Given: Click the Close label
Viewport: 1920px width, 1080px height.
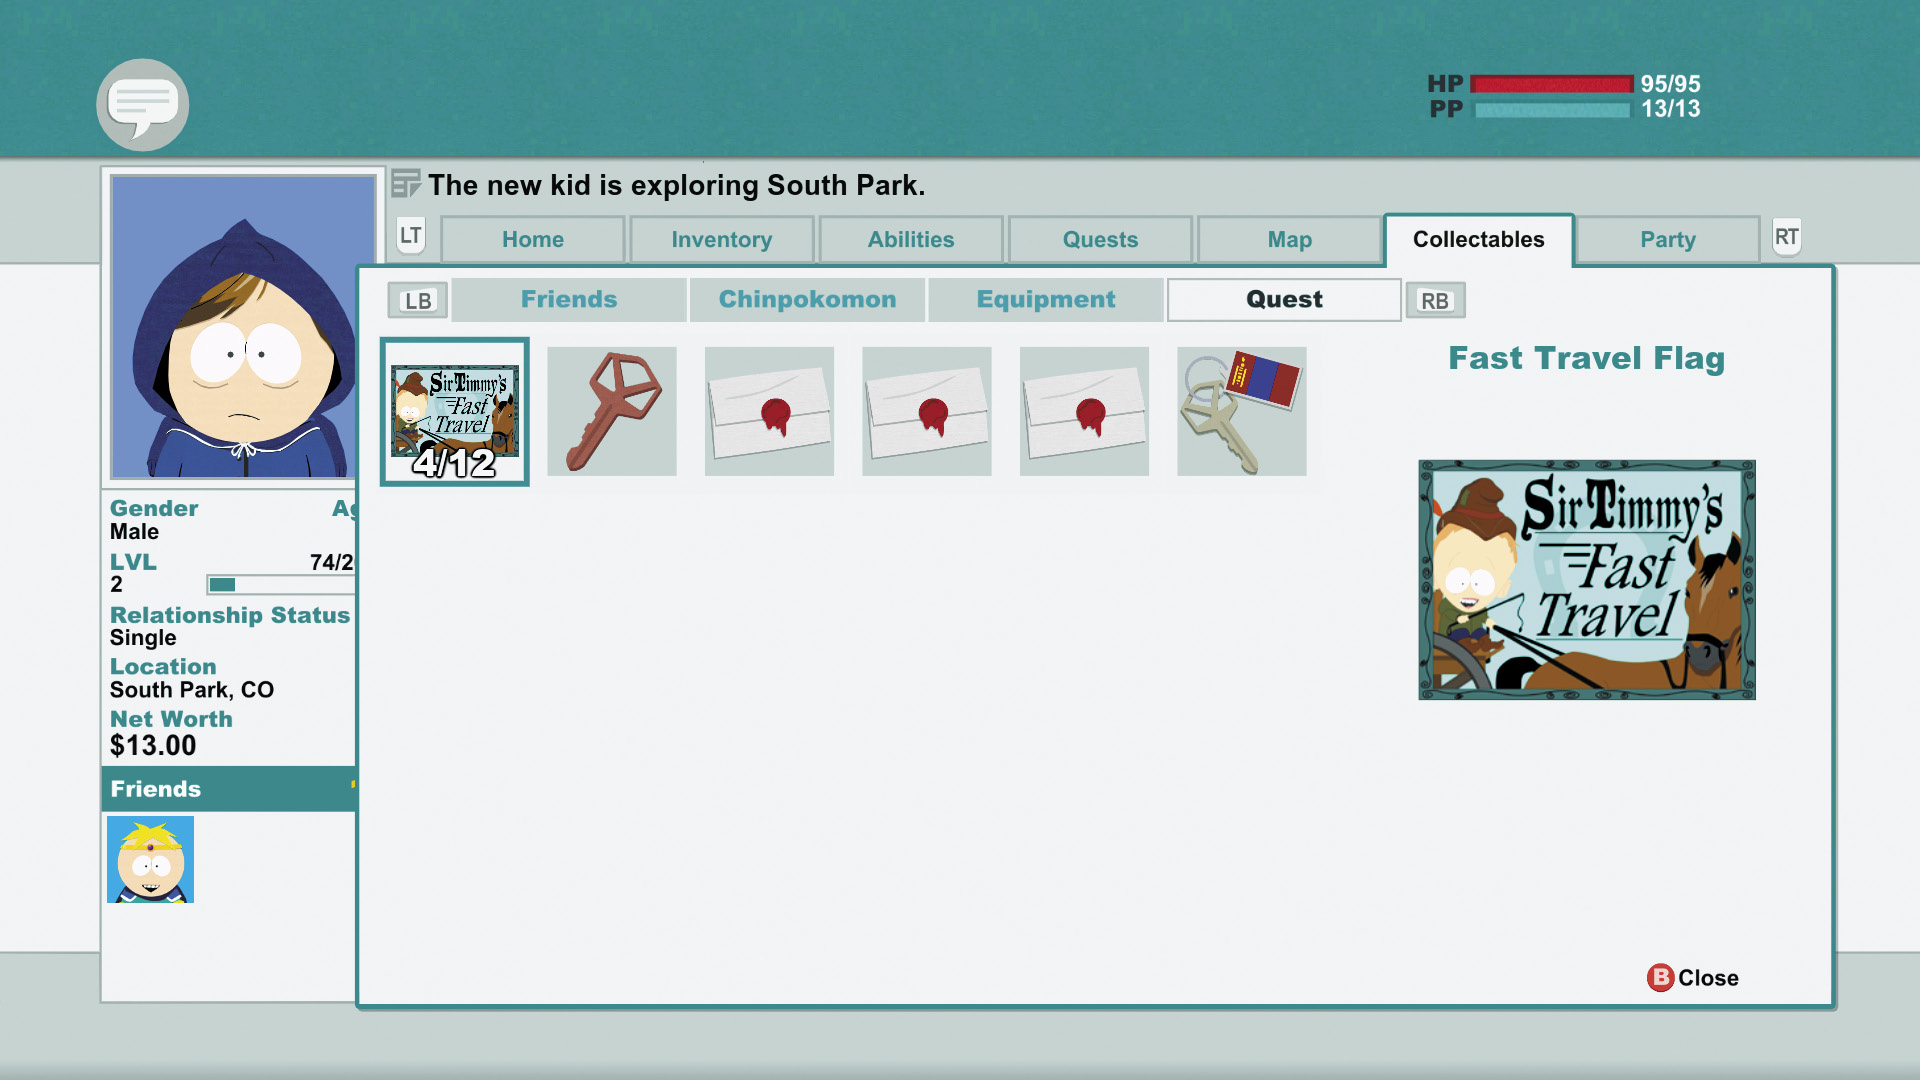Looking at the screenshot, I should [x=1708, y=978].
